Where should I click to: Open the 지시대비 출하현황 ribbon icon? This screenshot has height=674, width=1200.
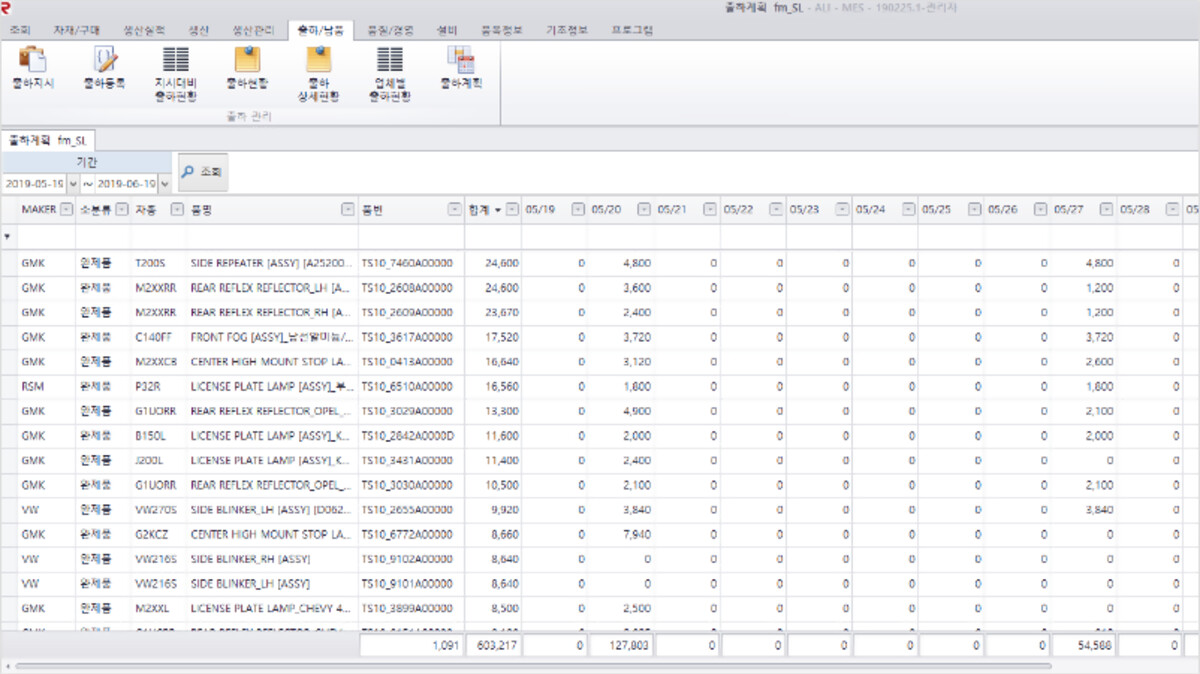(x=176, y=75)
